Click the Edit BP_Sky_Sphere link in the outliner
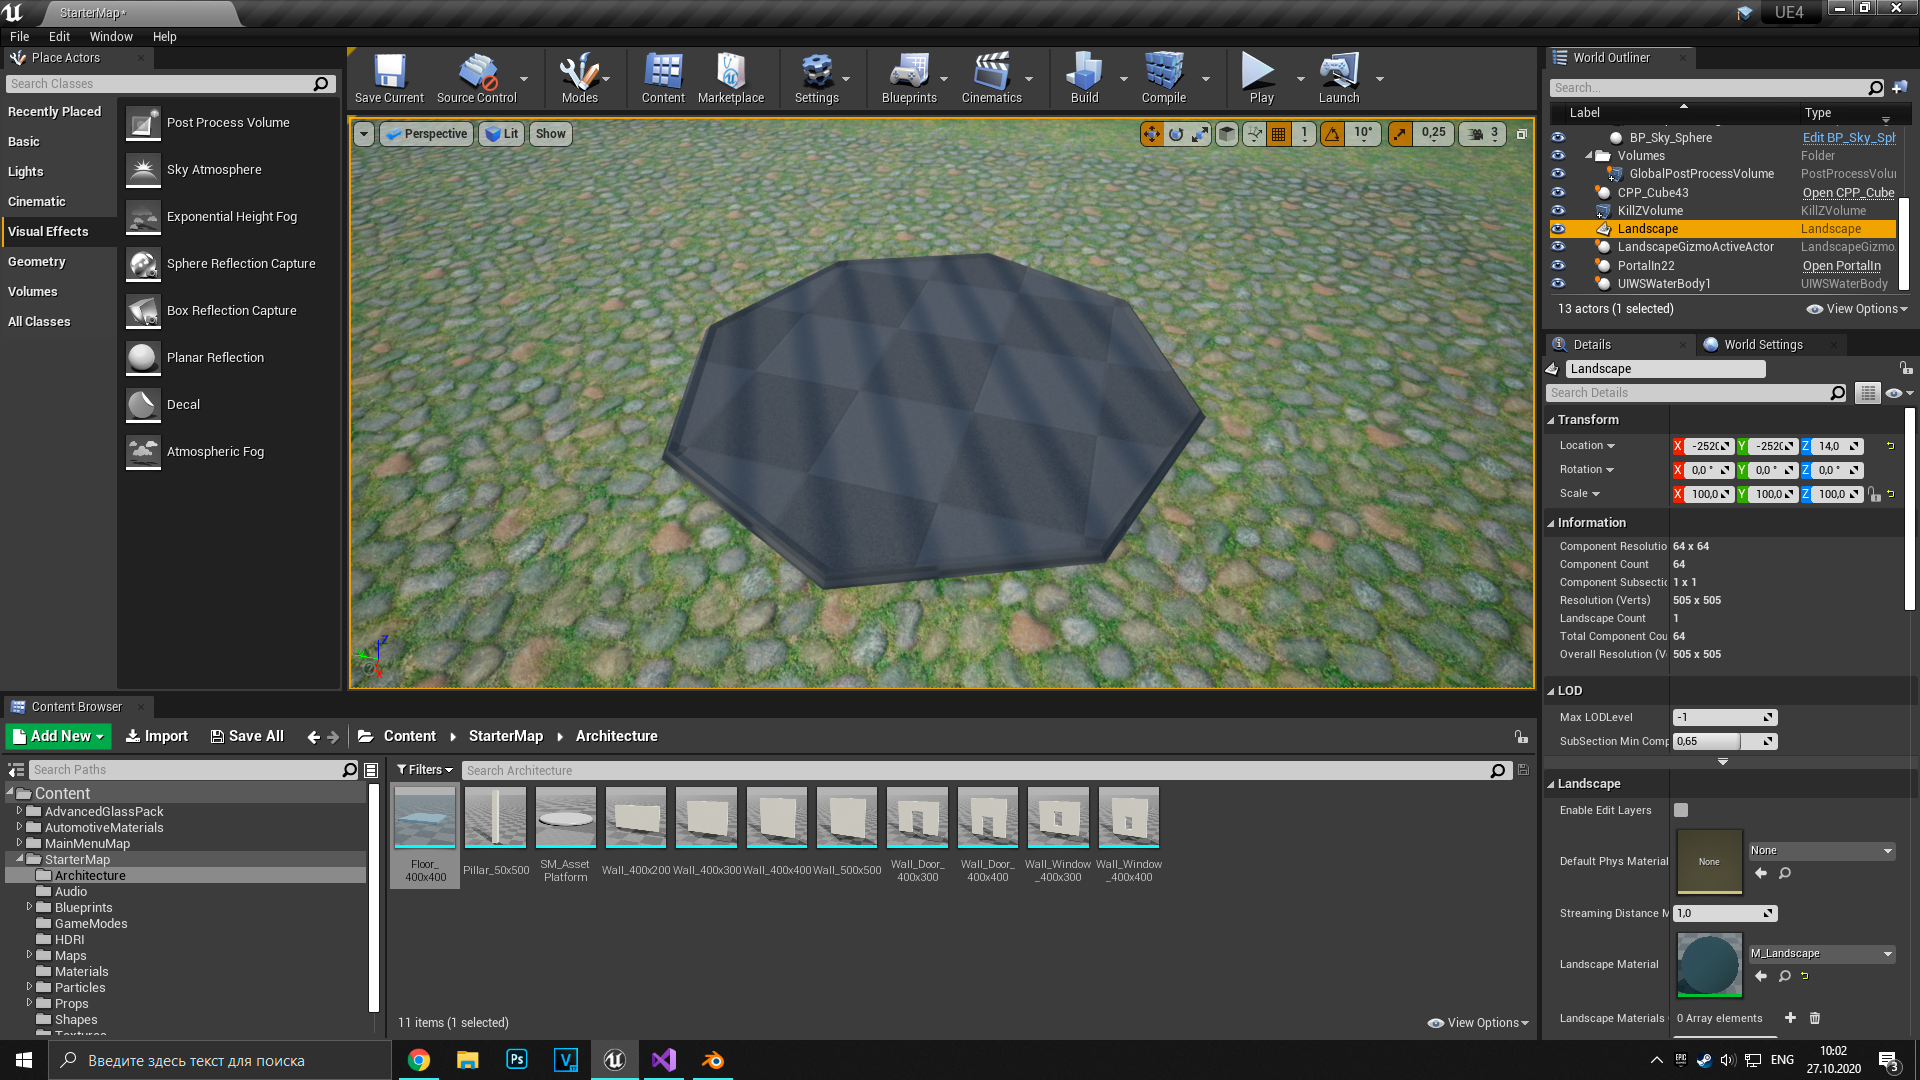The height and width of the screenshot is (1080, 1920). [1848, 138]
